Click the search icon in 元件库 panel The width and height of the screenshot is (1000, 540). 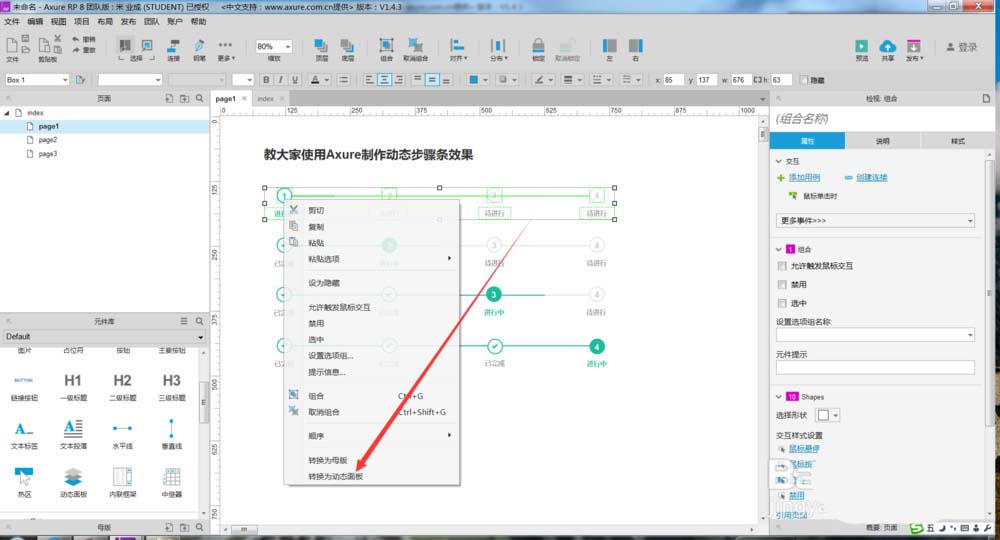click(200, 321)
